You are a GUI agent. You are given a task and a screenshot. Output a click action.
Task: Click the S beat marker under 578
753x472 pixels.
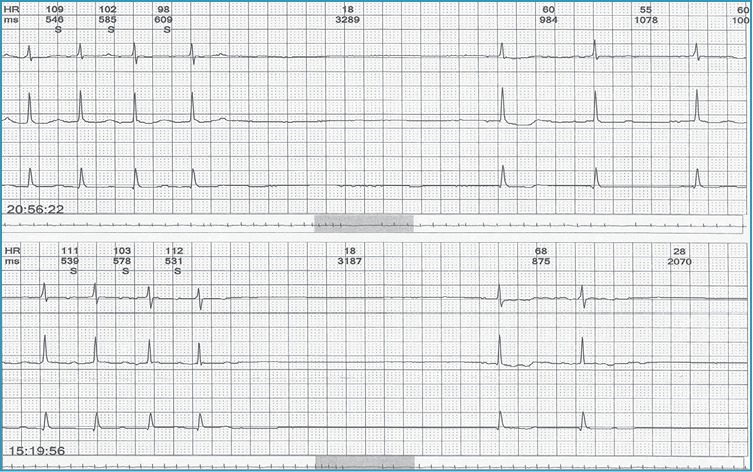125,271
